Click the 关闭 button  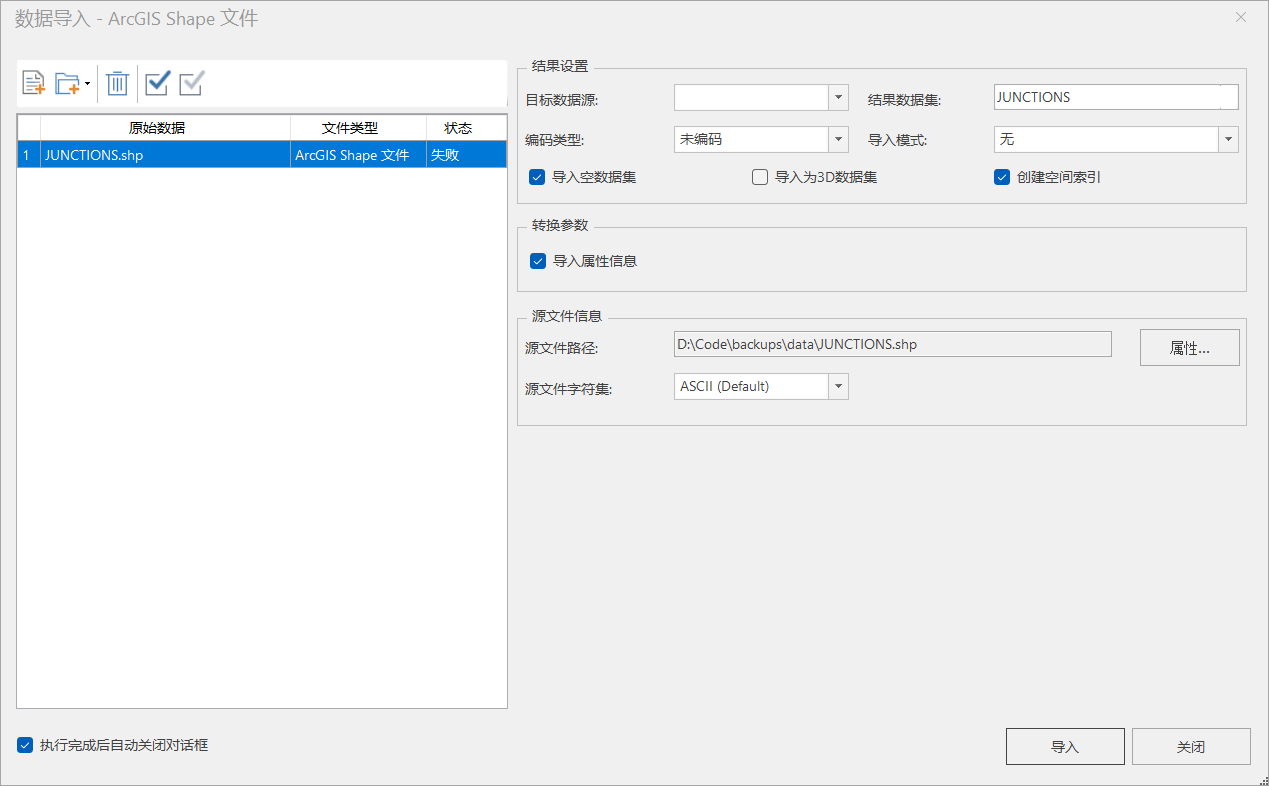[1191, 747]
